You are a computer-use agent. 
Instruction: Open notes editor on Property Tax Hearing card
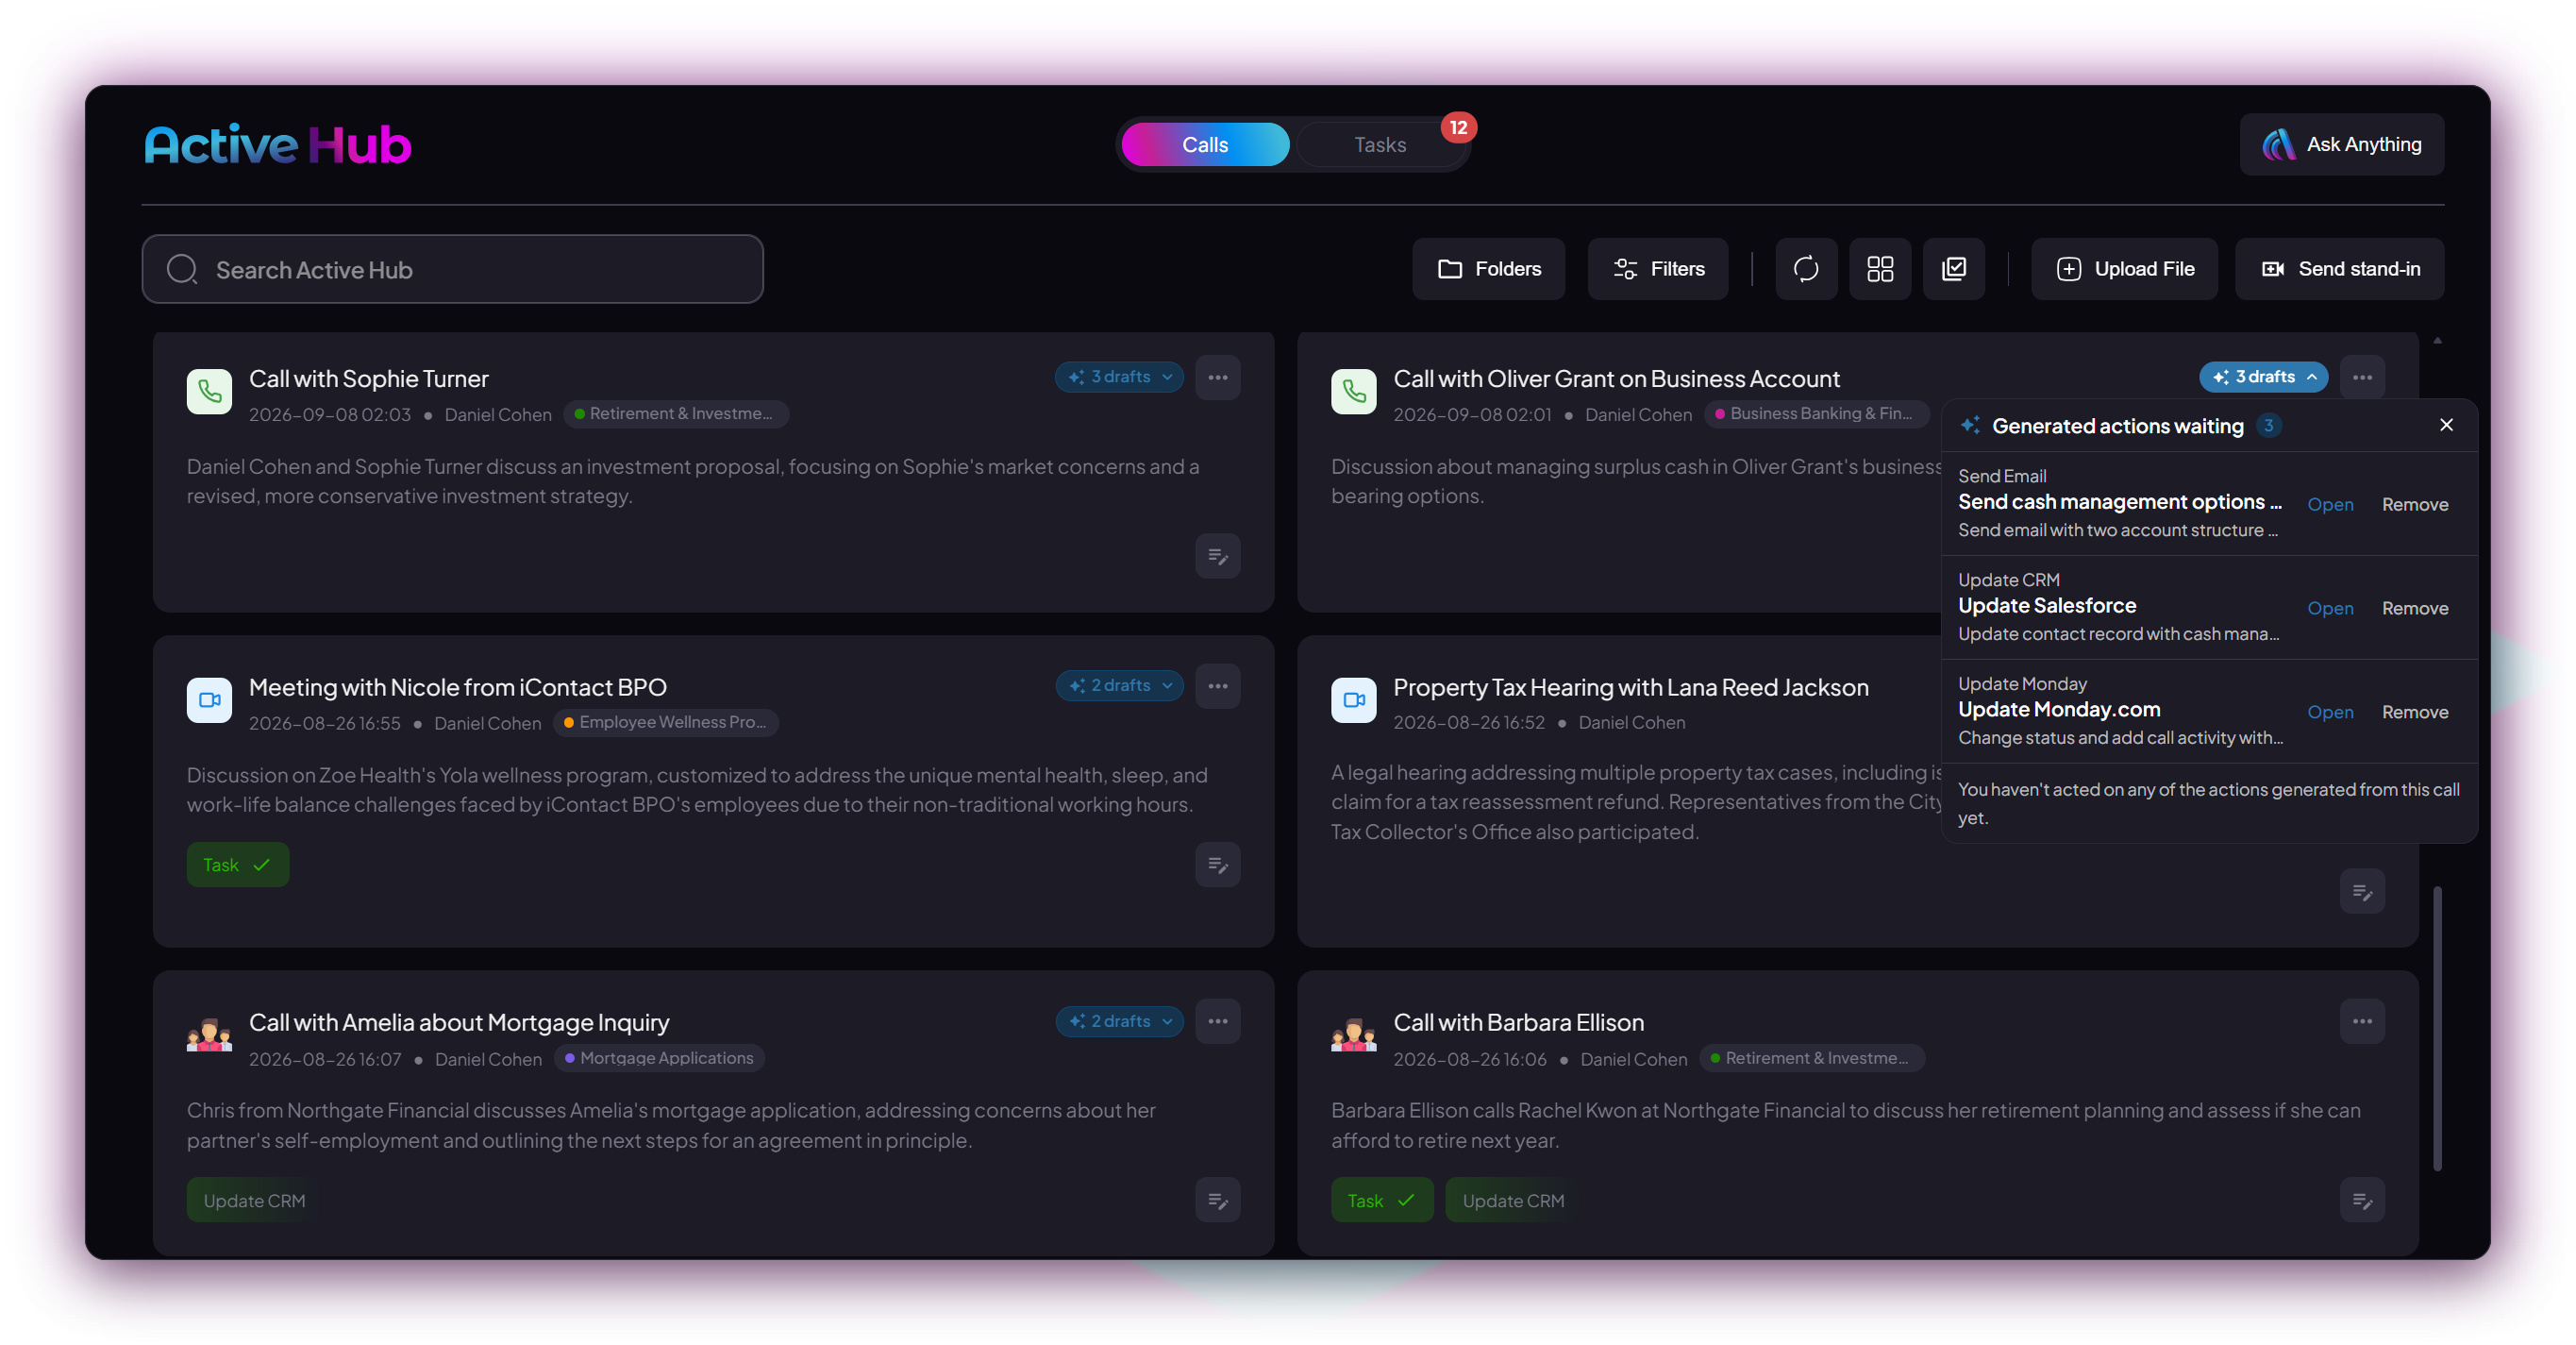(2362, 891)
